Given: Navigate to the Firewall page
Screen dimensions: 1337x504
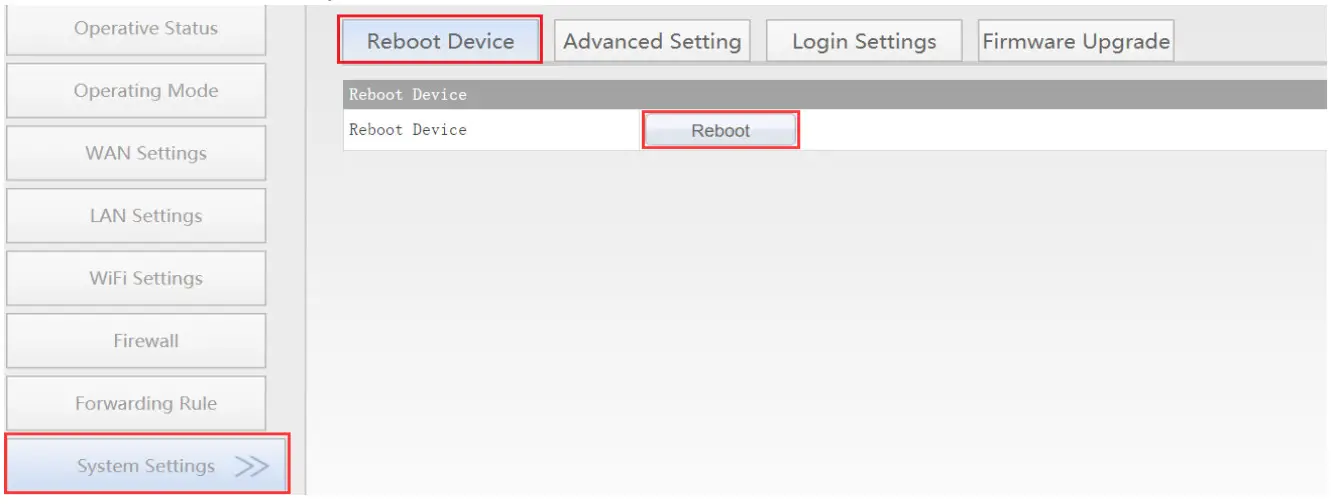Looking at the screenshot, I should (x=146, y=341).
